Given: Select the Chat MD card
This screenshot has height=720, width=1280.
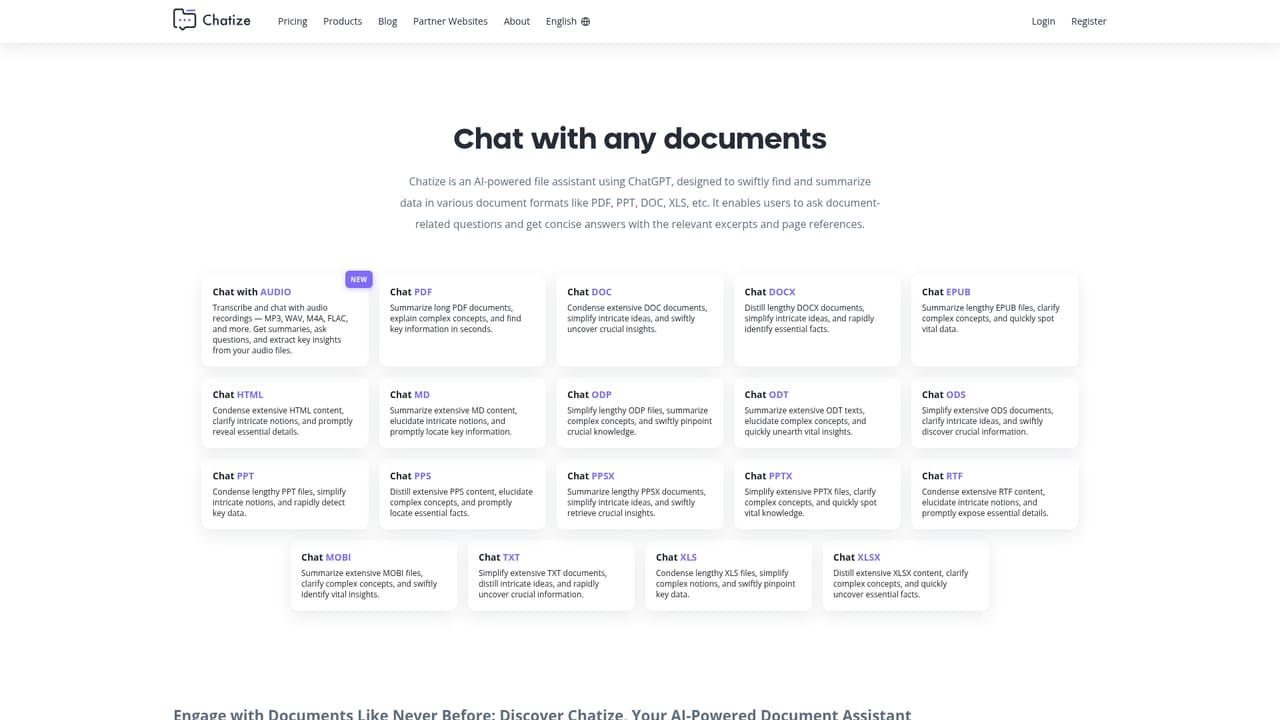Looking at the screenshot, I should [x=462, y=413].
